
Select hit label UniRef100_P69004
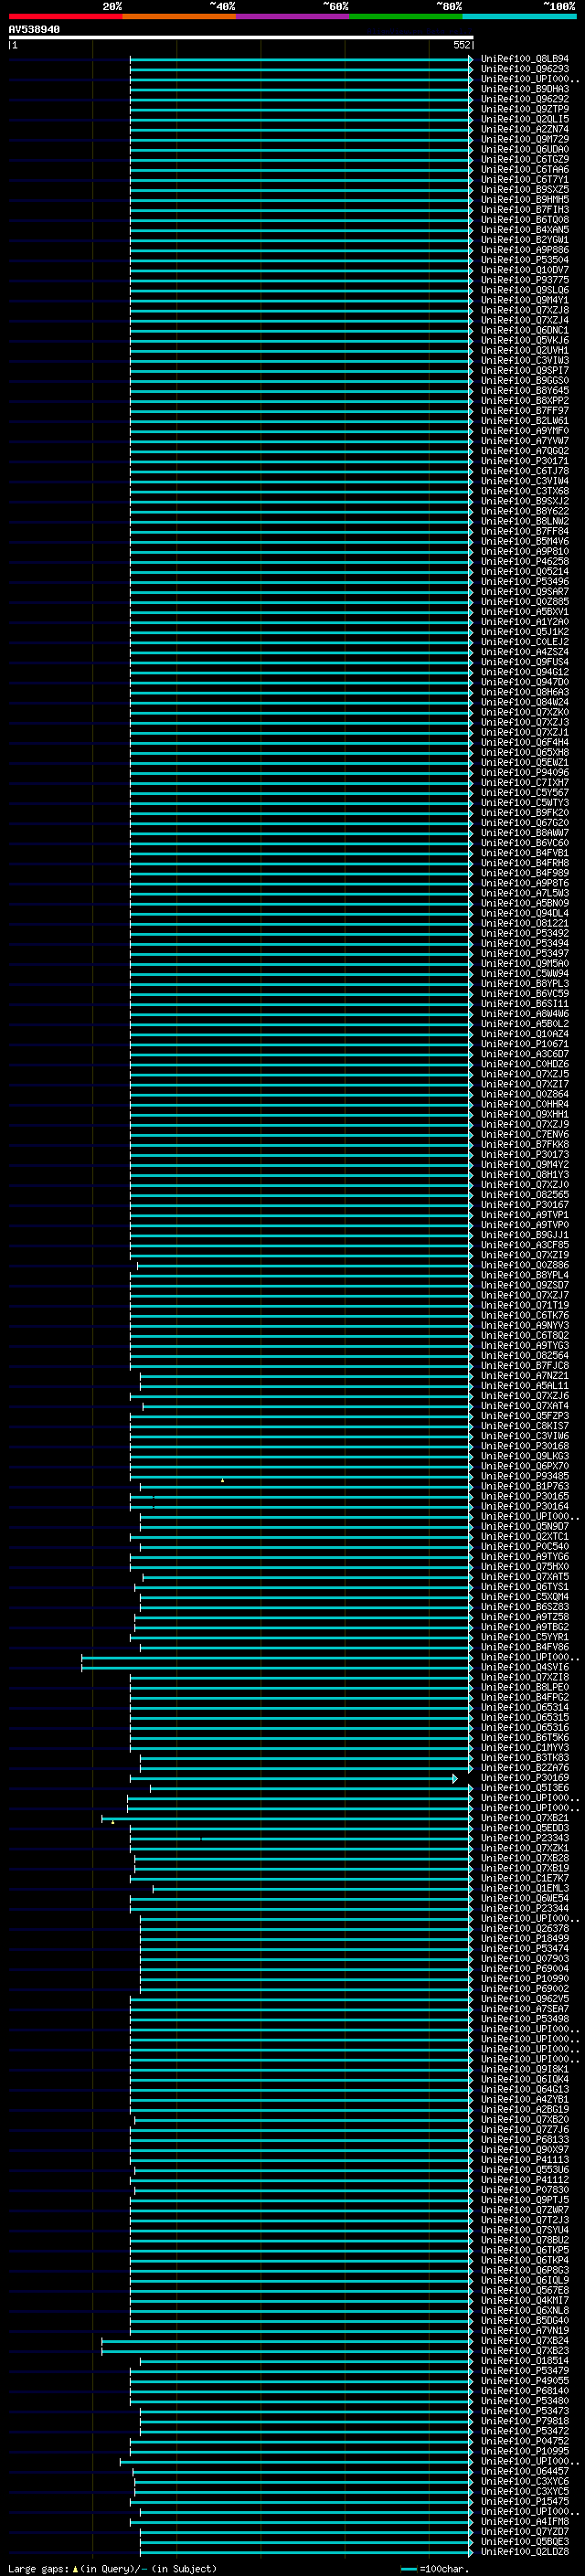(x=525, y=1968)
